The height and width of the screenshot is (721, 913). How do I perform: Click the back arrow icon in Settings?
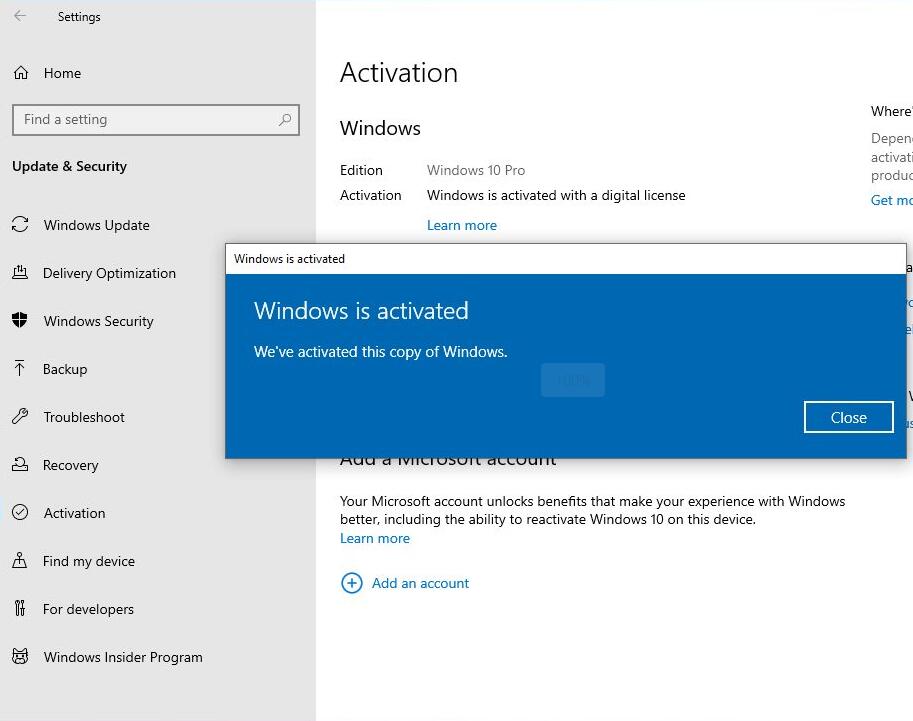click(x=20, y=16)
